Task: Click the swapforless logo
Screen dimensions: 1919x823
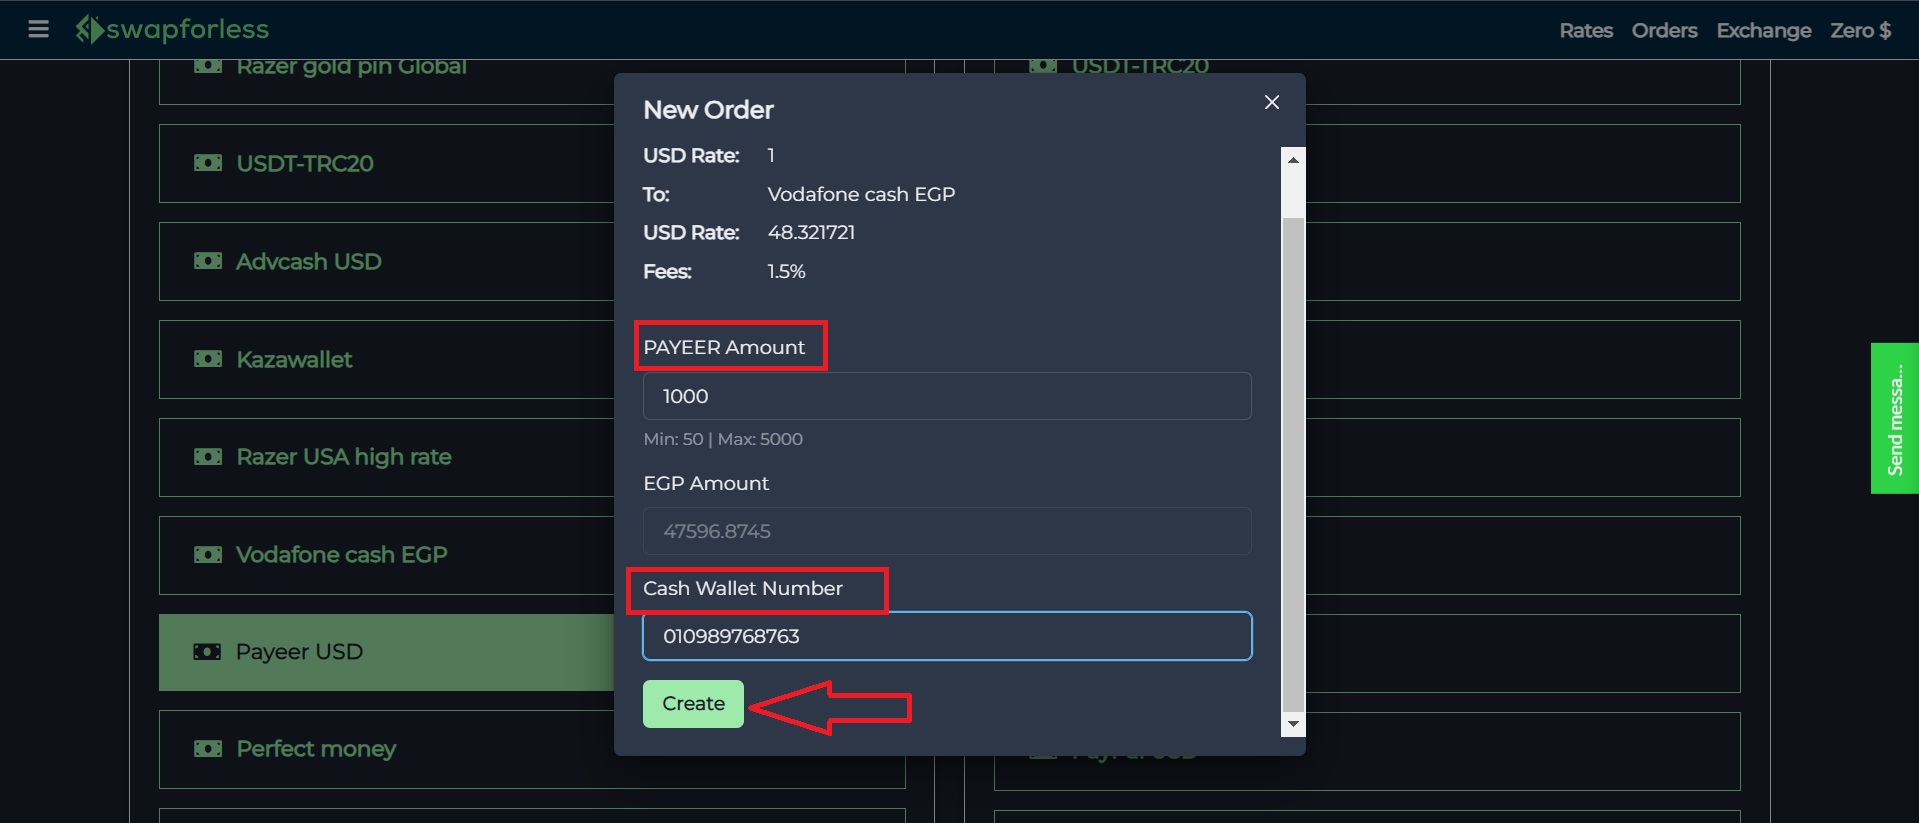Action: point(172,29)
